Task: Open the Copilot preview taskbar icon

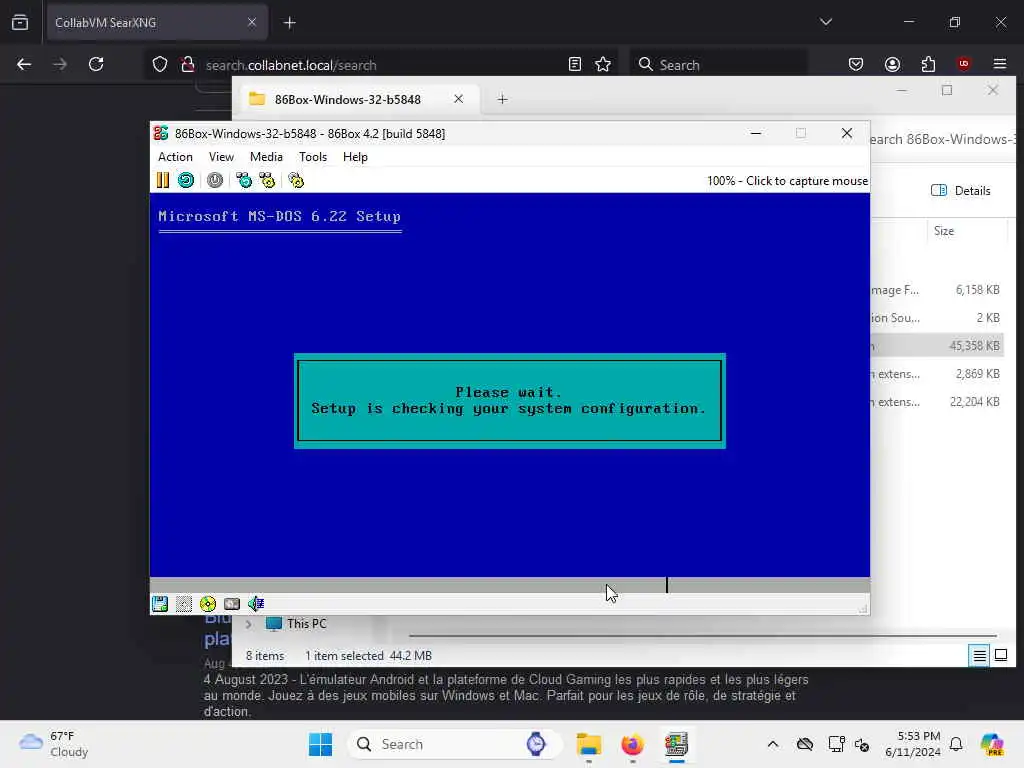Action: [x=992, y=744]
